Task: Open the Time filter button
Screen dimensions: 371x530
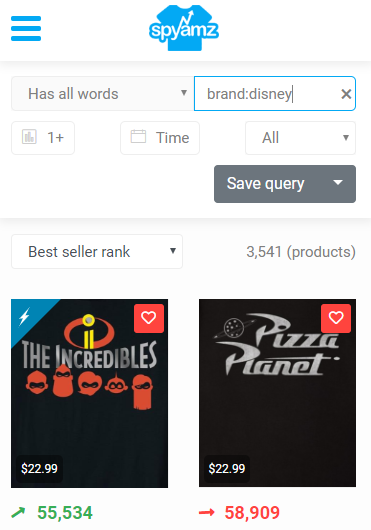Action: tap(160, 138)
